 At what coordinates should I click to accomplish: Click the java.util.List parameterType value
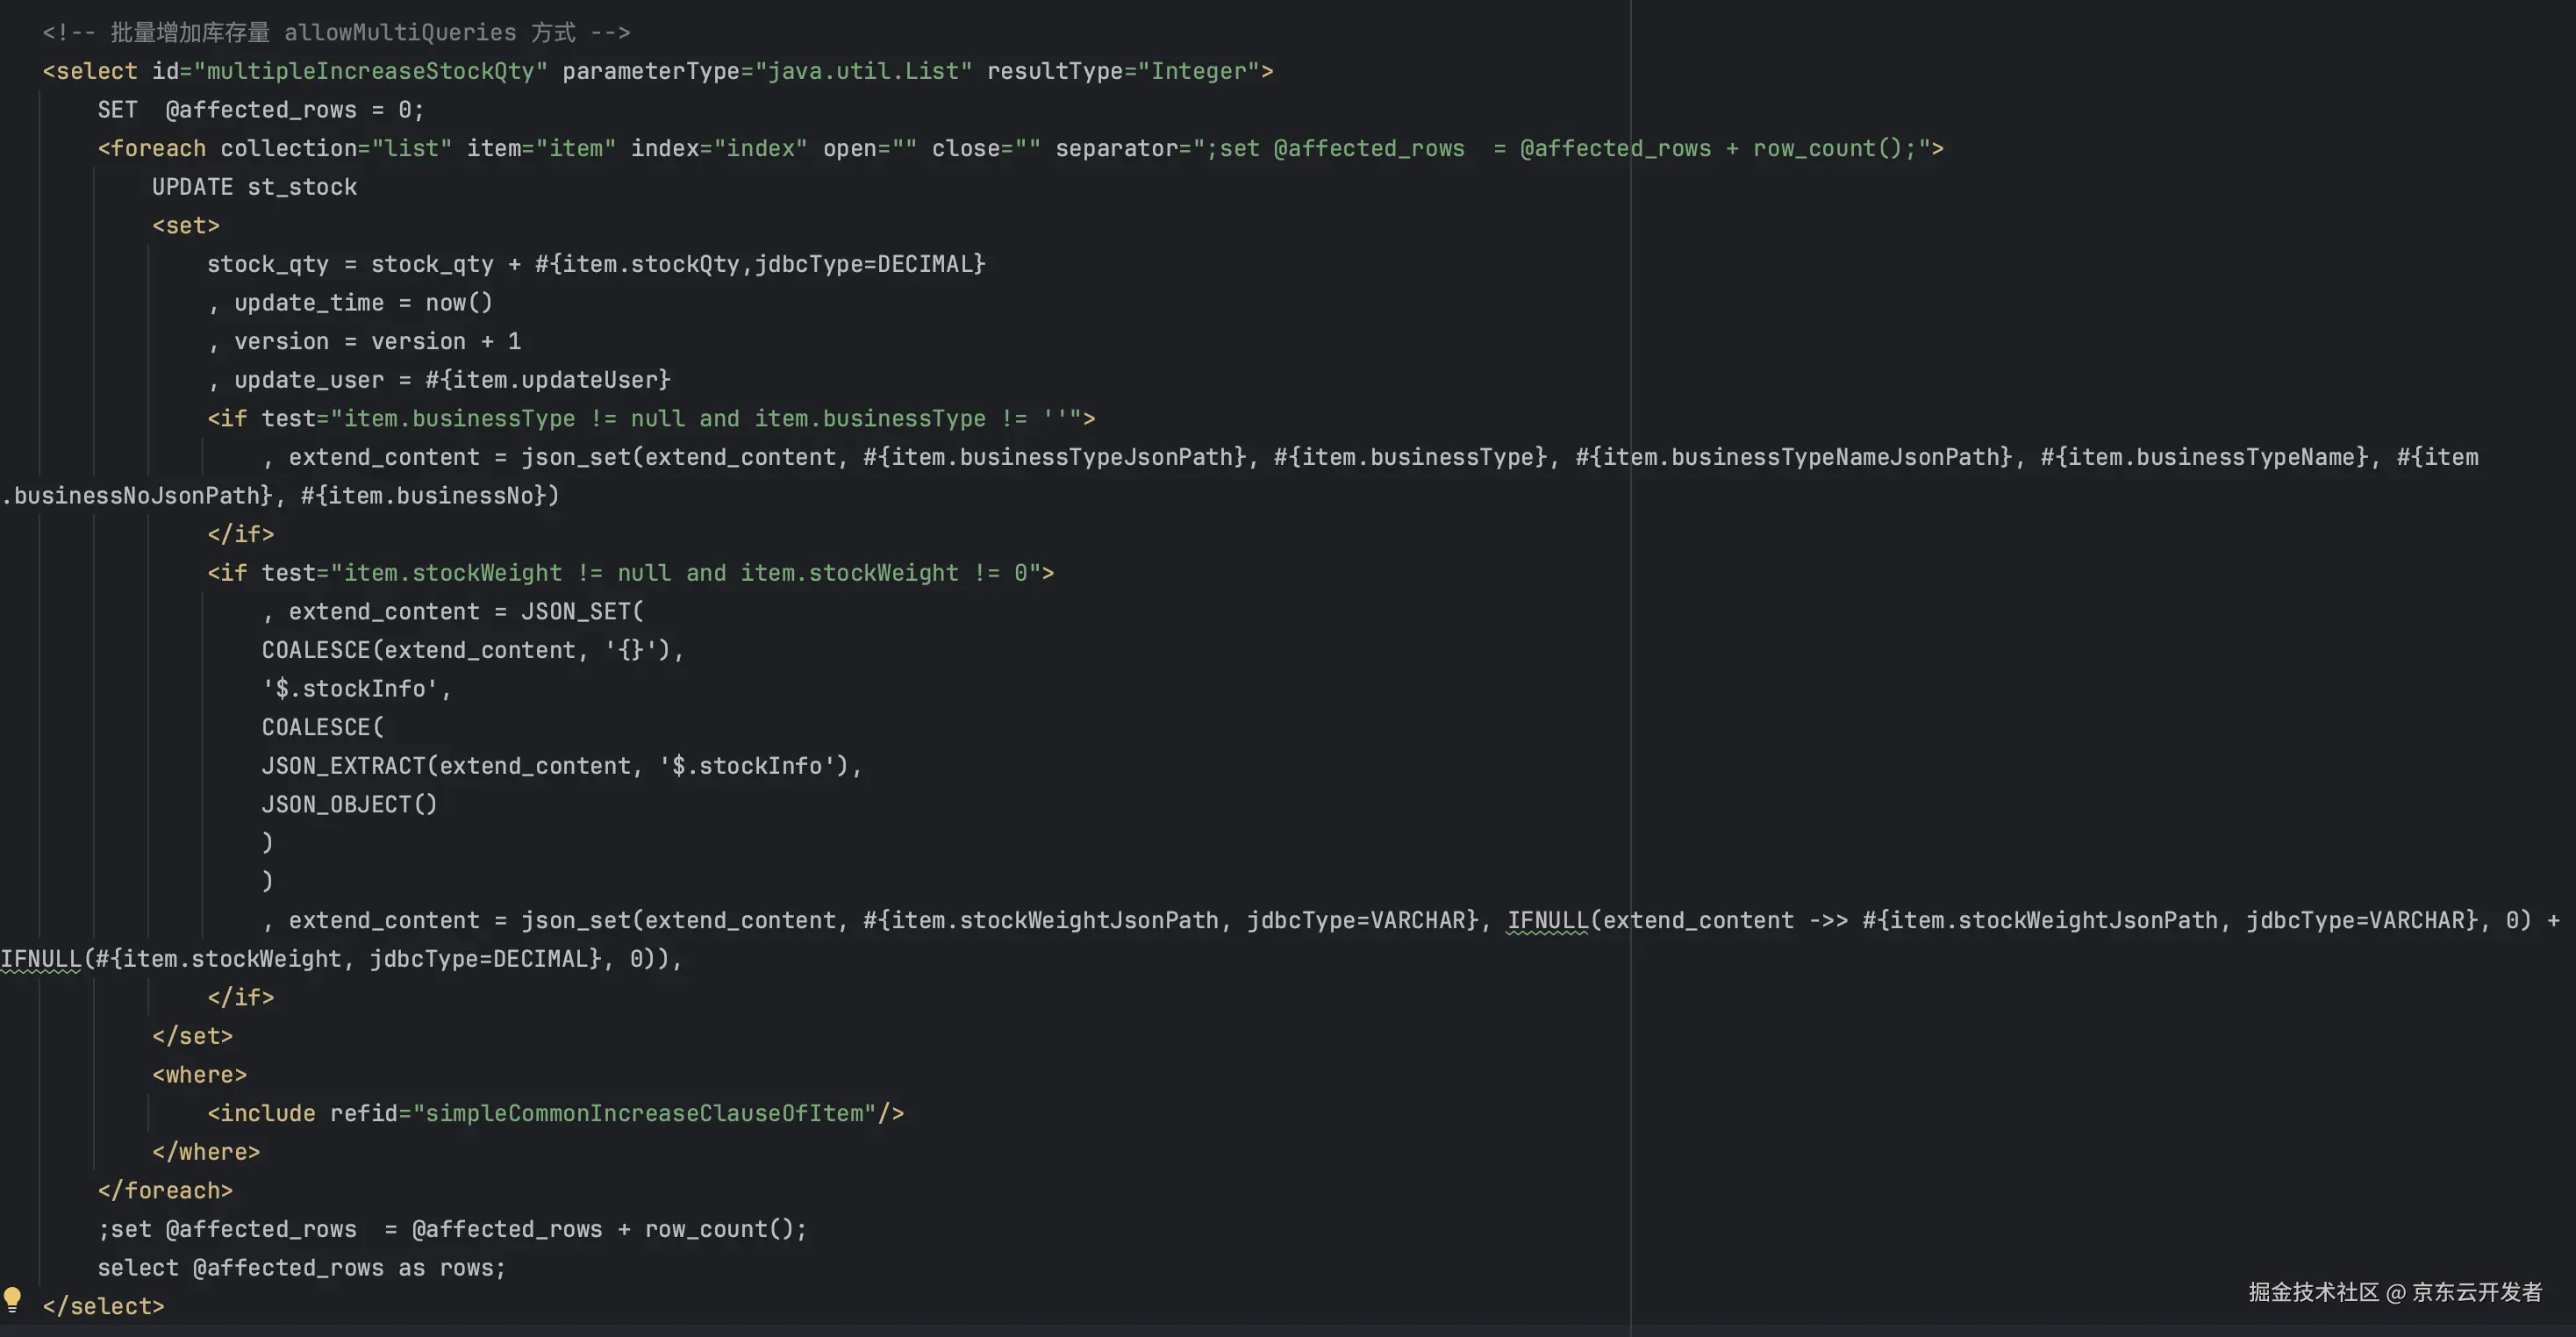864,71
